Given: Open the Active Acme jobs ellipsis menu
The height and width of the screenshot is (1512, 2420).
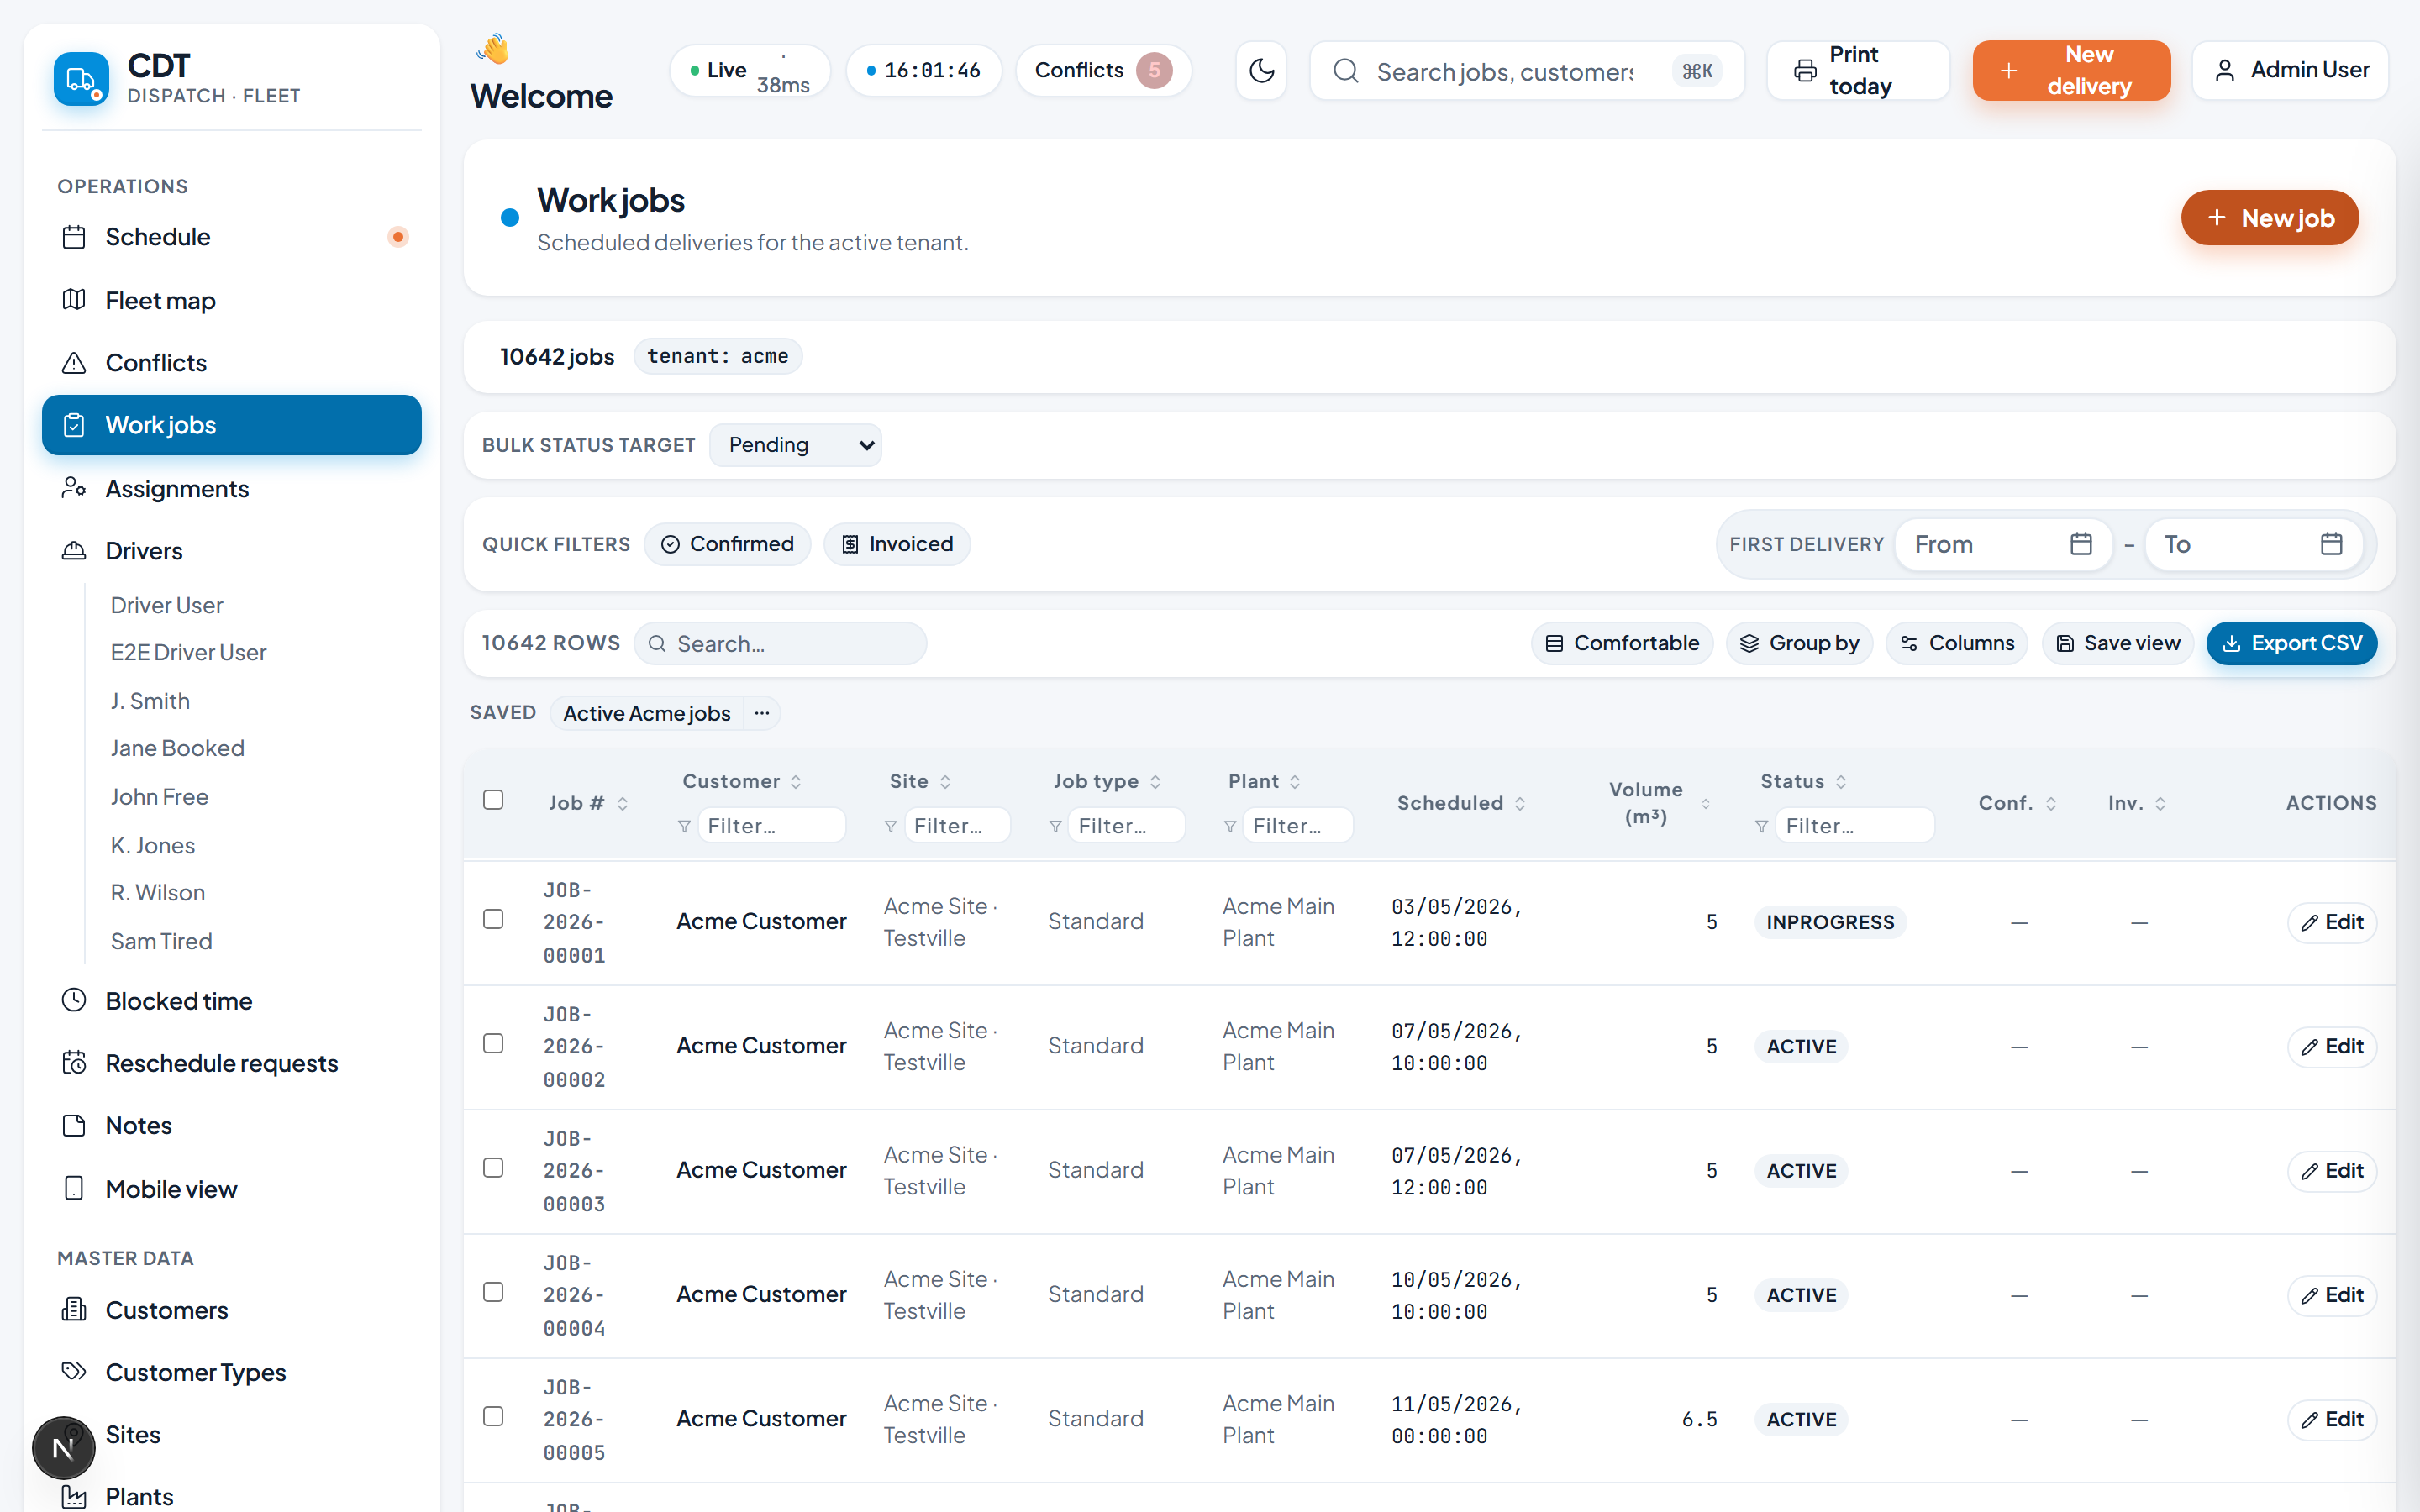Looking at the screenshot, I should (x=762, y=713).
